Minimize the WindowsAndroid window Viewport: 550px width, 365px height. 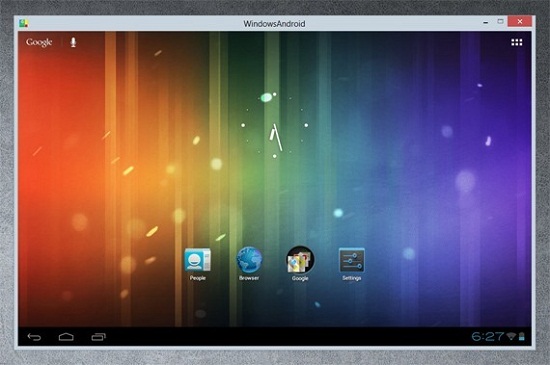(485, 22)
